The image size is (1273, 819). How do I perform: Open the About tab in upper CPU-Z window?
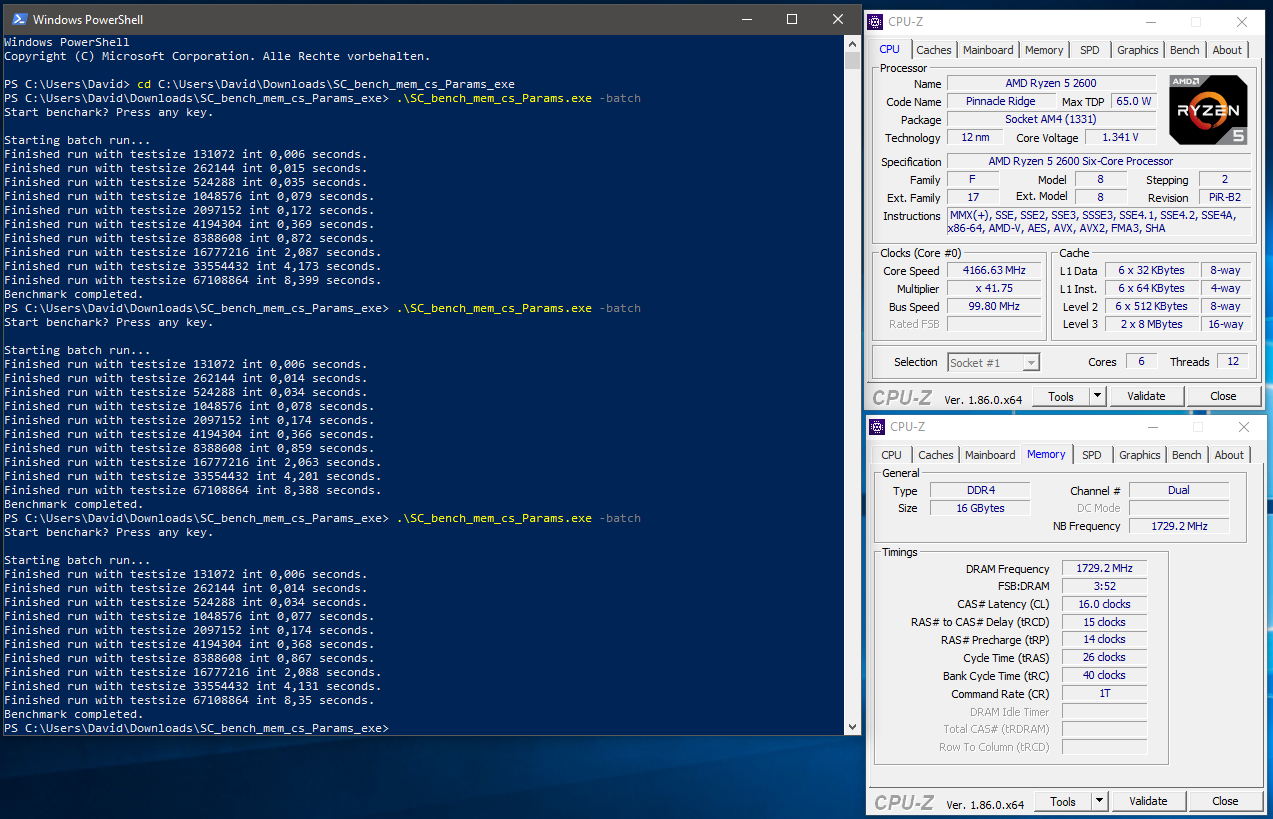point(1227,50)
